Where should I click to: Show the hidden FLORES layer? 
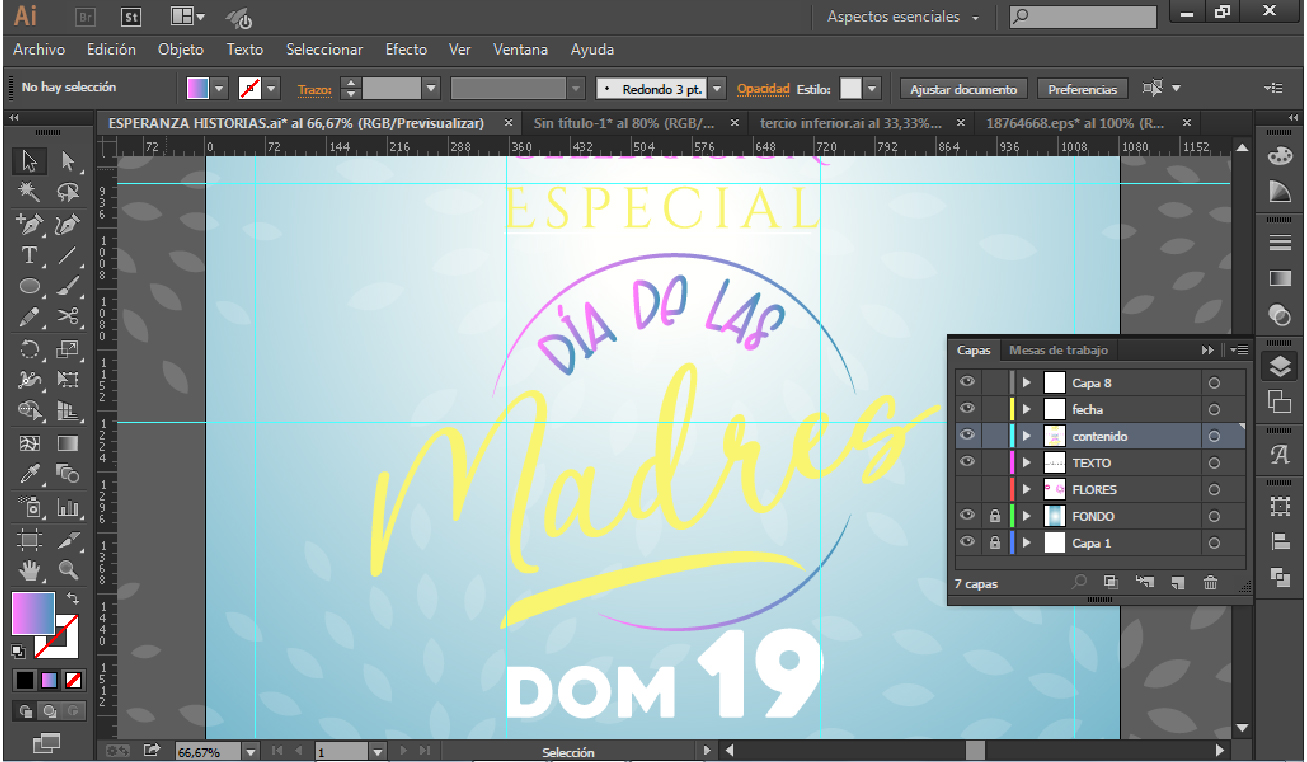click(x=967, y=489)
